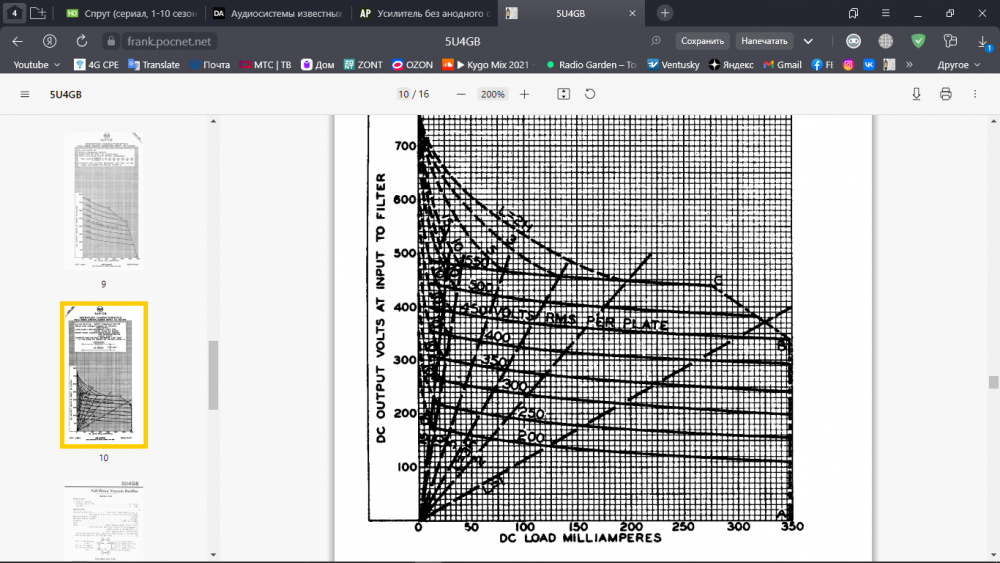Click the fit-to-page icon
1000x563 pixels.
(x=563, y=94)
